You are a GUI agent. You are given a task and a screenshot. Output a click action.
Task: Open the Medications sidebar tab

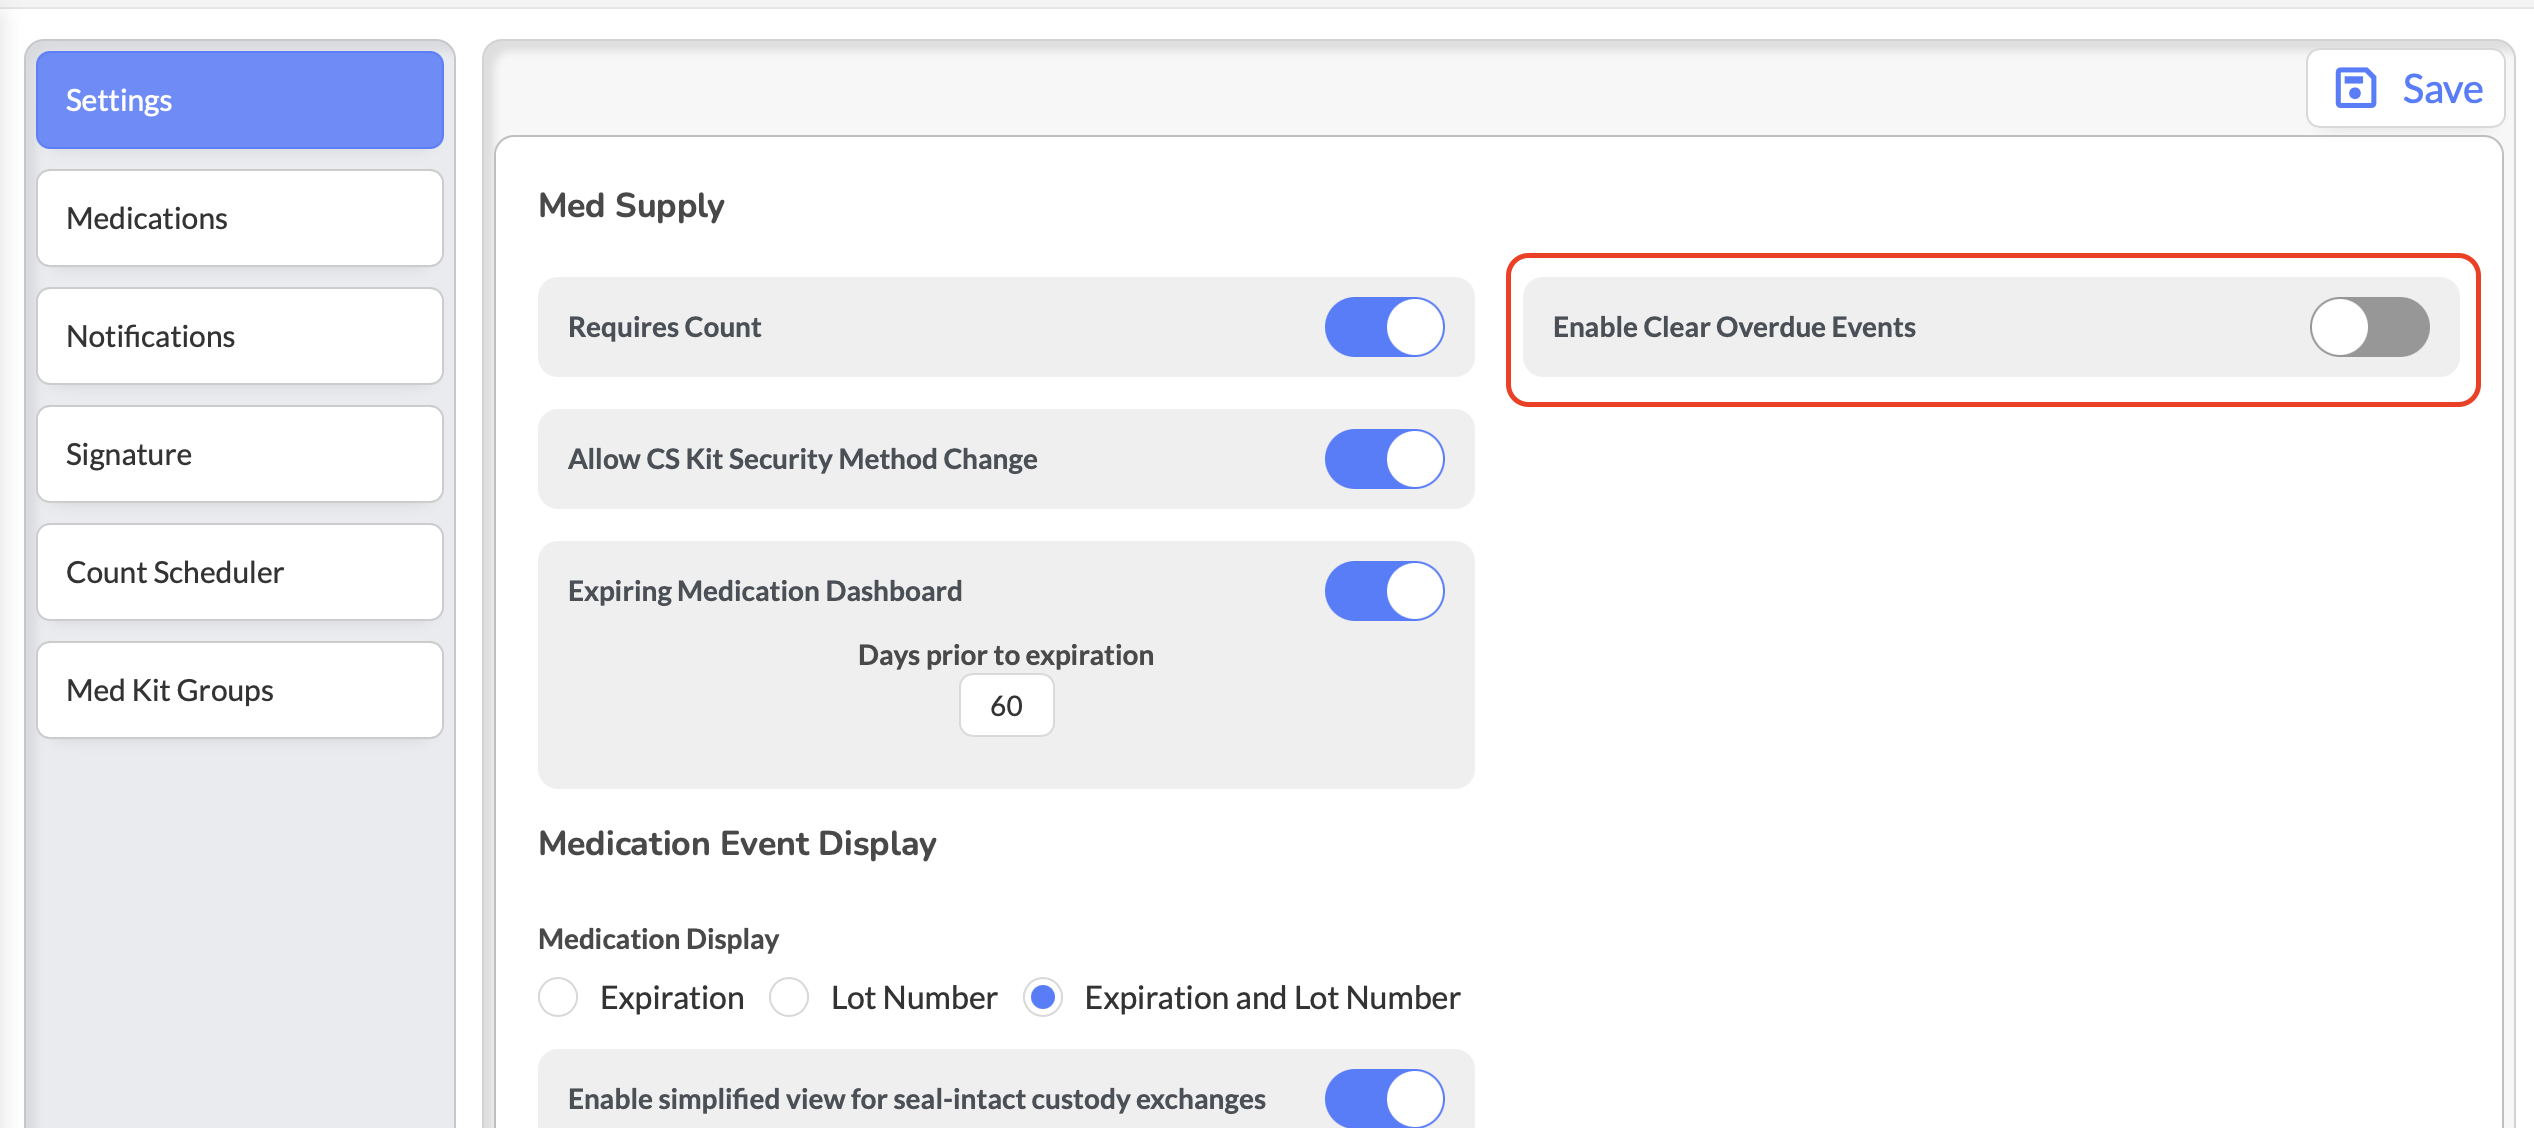(x=240, y=218)
